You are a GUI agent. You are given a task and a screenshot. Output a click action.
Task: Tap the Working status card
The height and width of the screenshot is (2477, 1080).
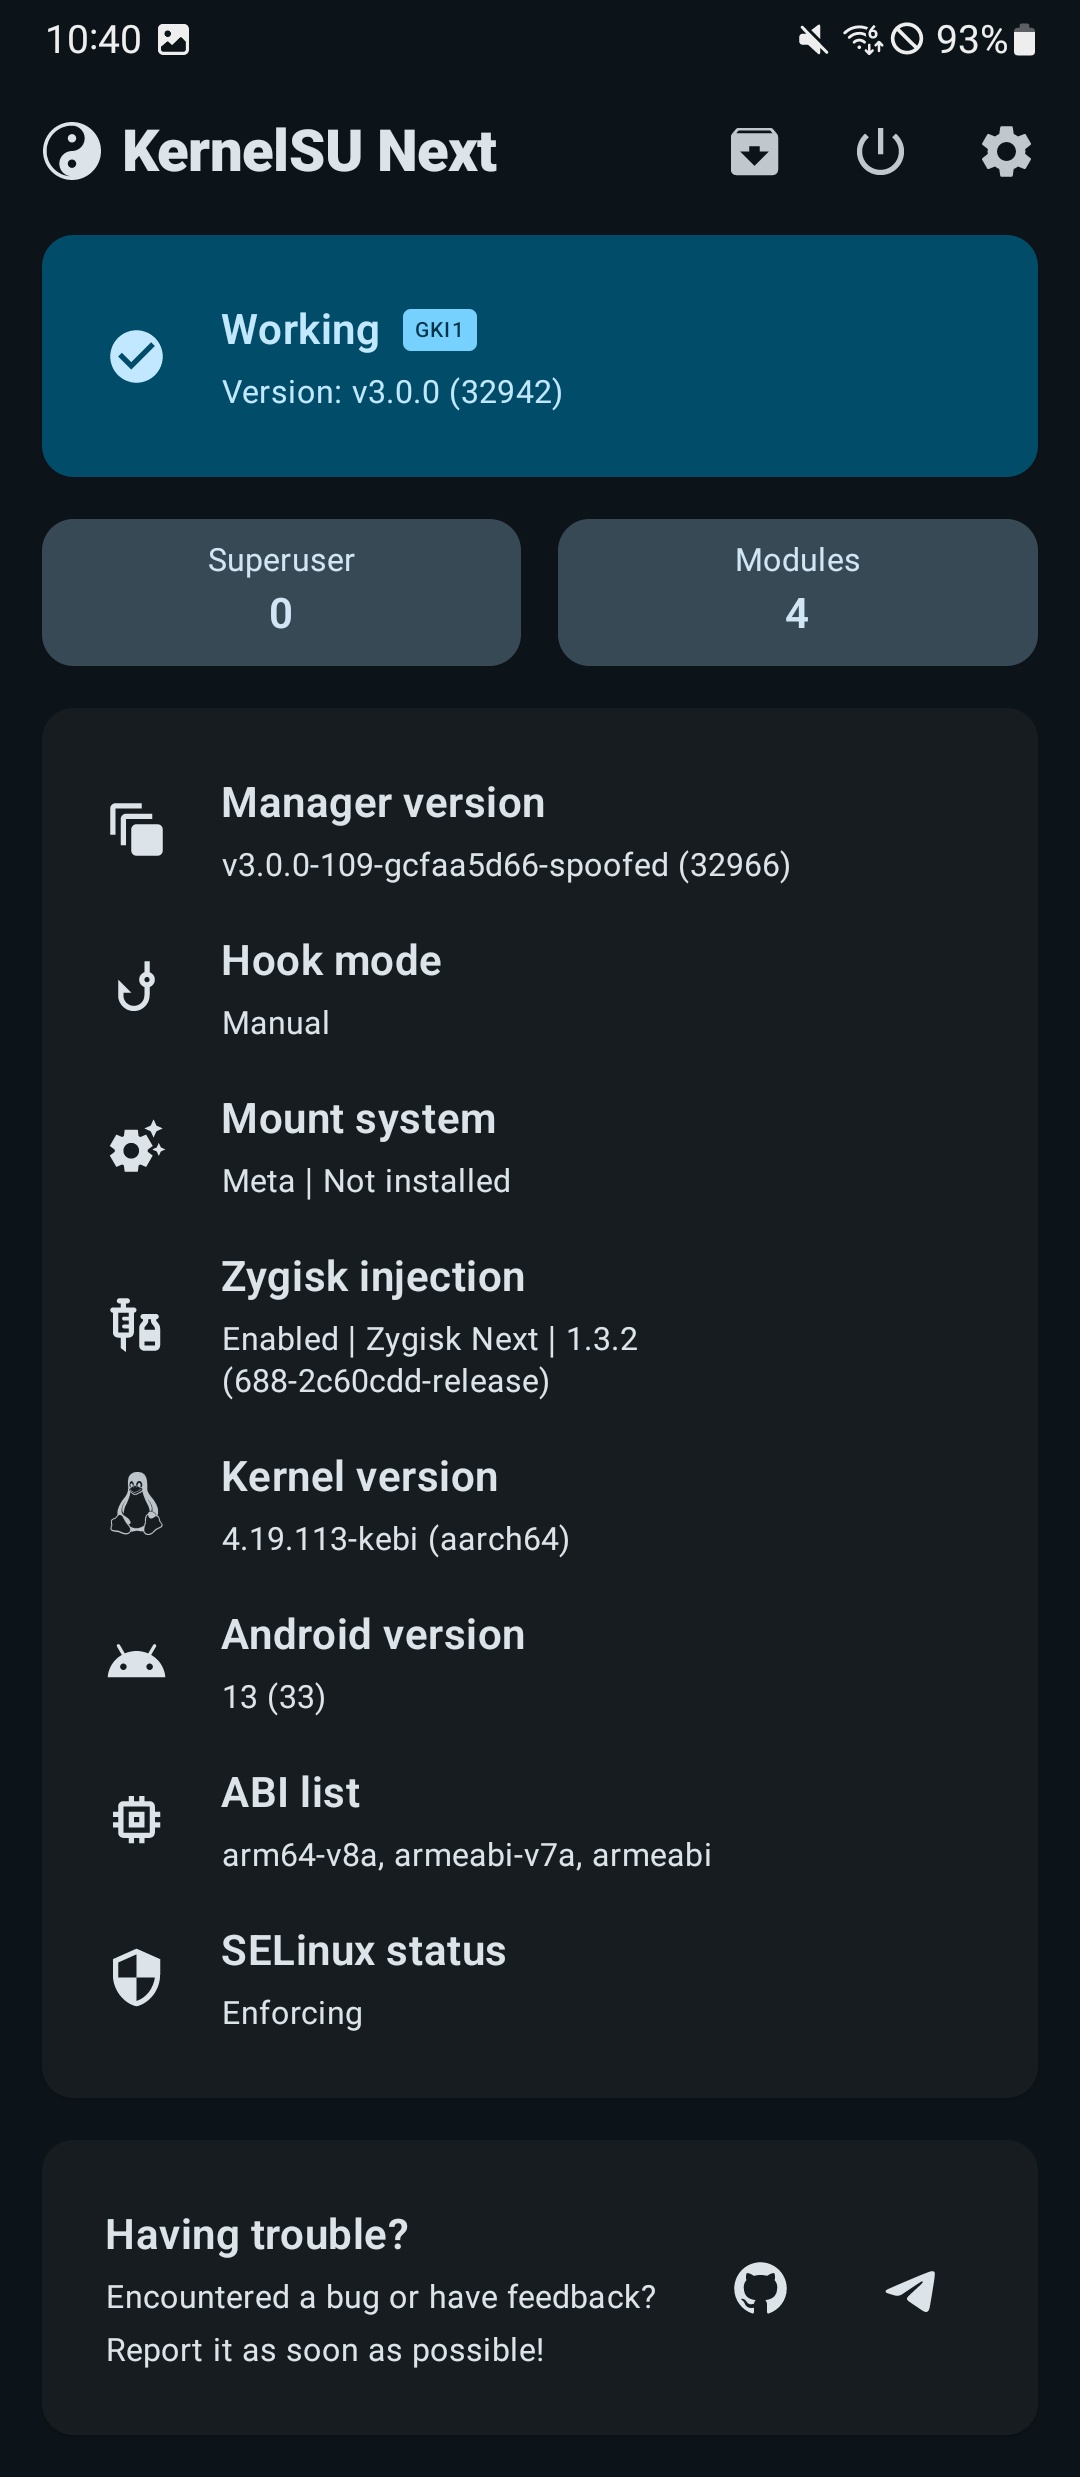540,356
